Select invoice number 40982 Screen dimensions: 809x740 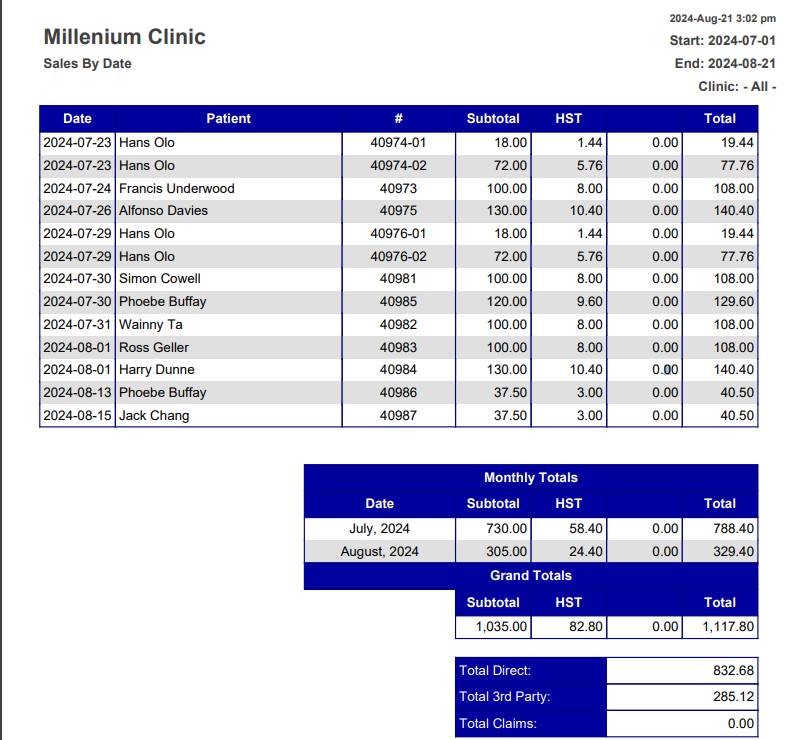click(398, 325)
